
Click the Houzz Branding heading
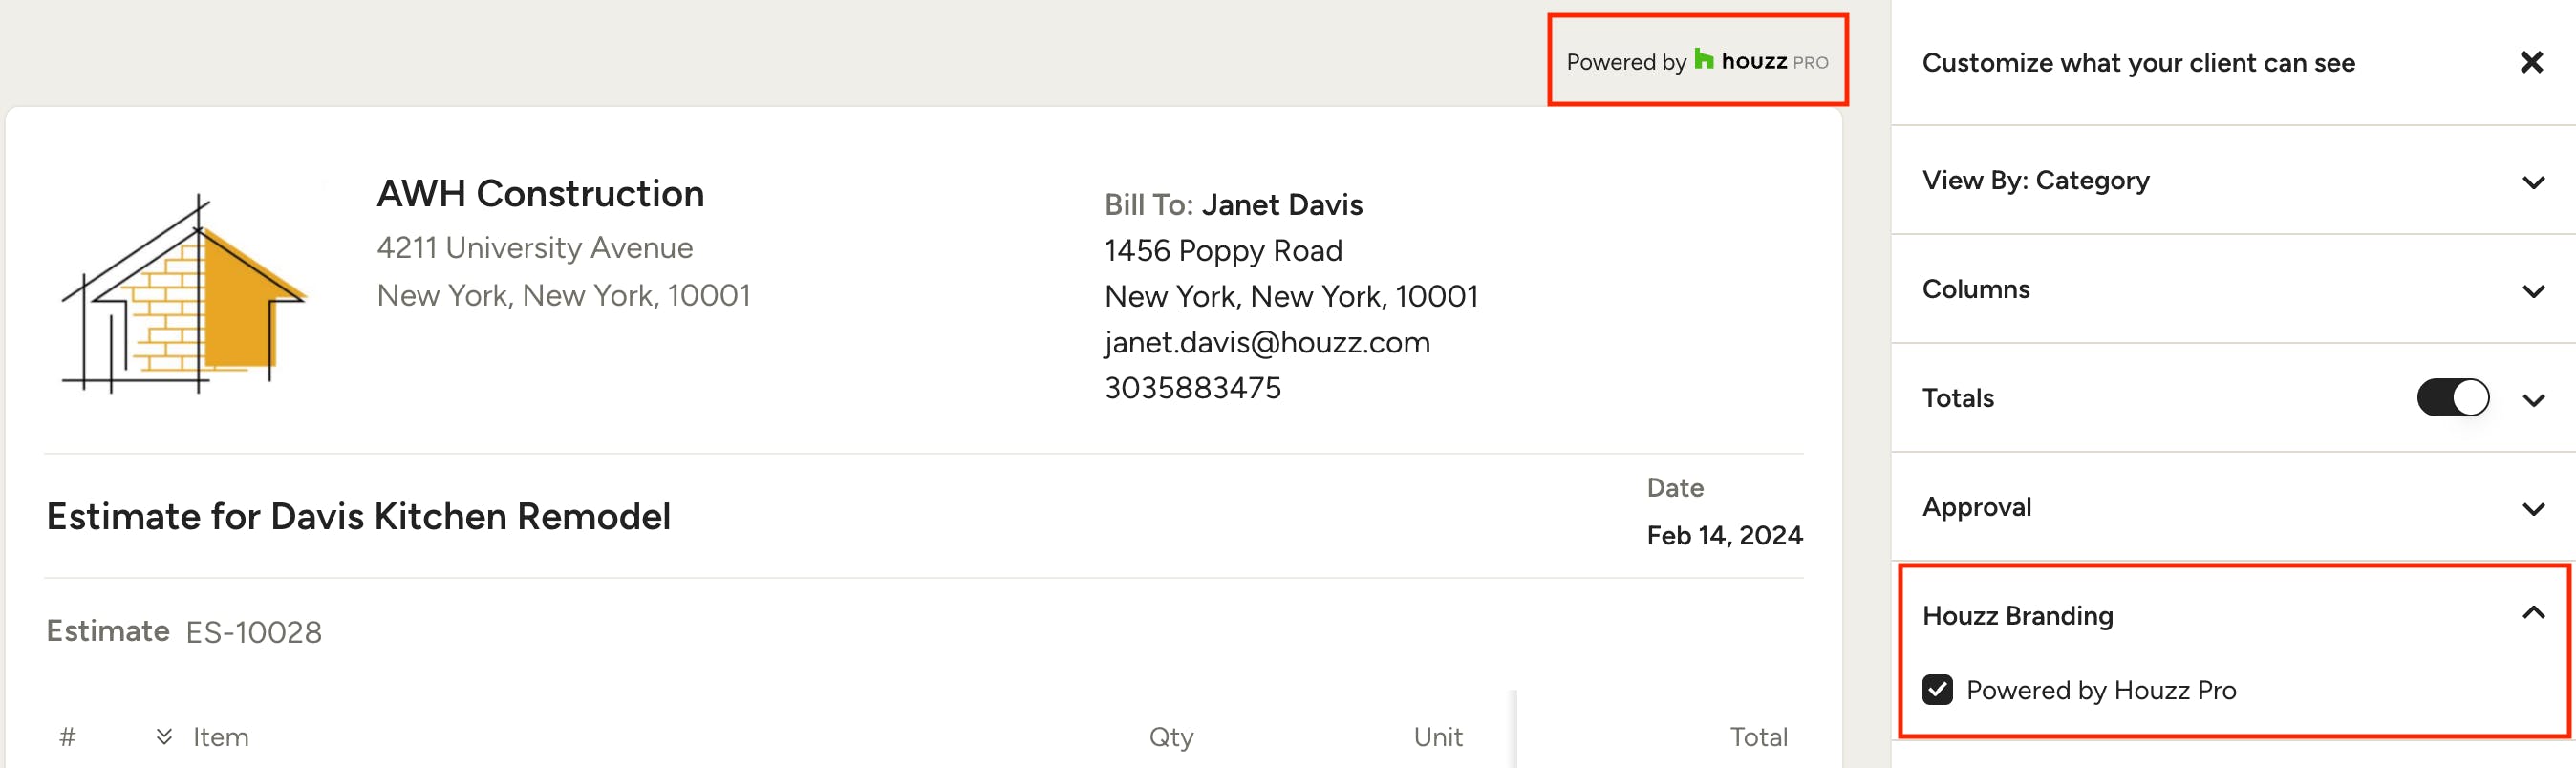coord(2017,616)
